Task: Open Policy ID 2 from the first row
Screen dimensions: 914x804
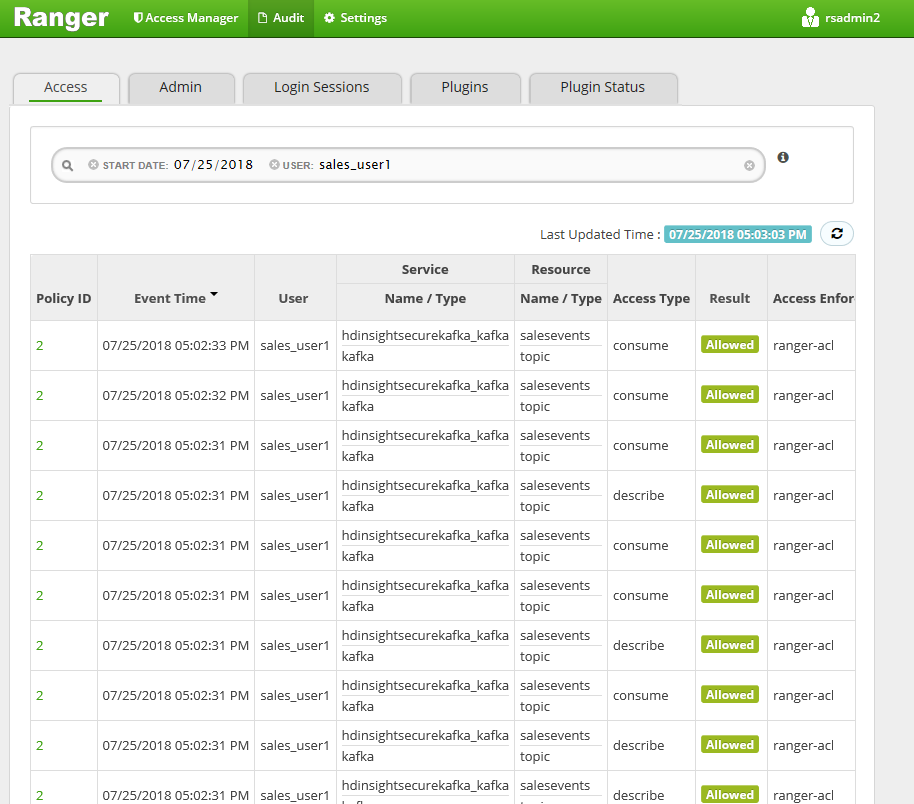Action: (38, 344)
